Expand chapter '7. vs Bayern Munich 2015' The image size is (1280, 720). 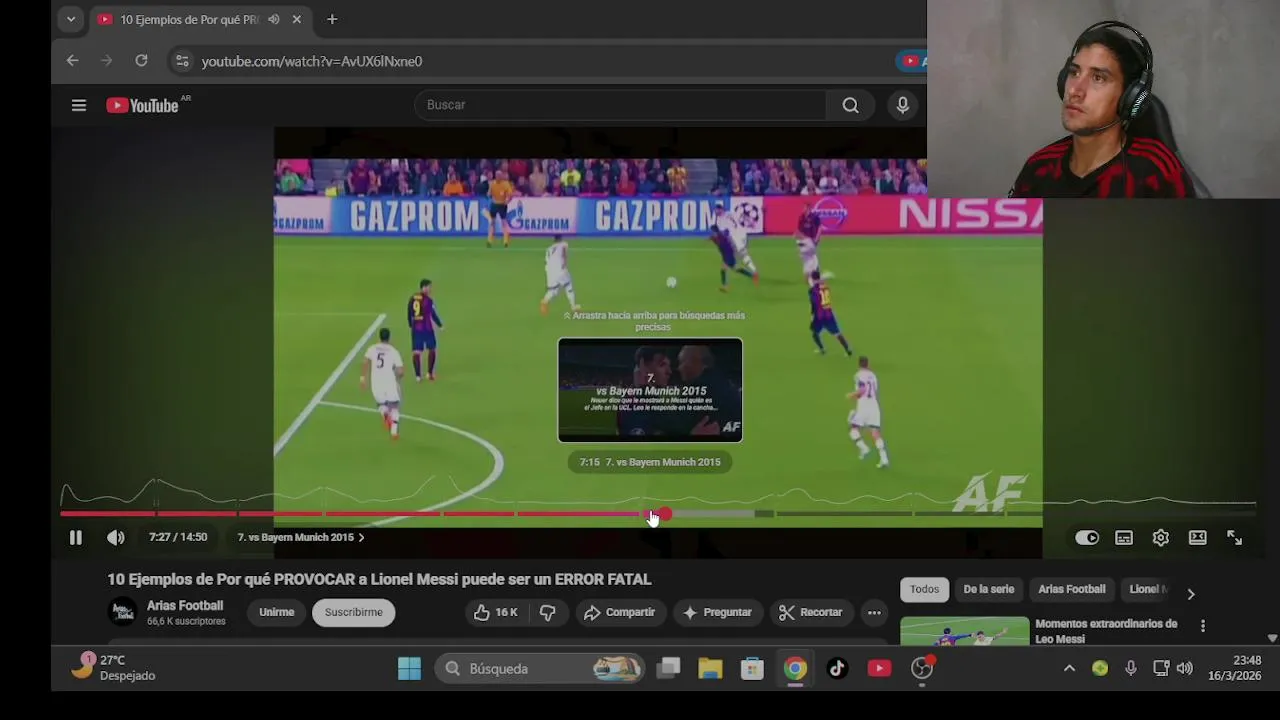point(300,537)
